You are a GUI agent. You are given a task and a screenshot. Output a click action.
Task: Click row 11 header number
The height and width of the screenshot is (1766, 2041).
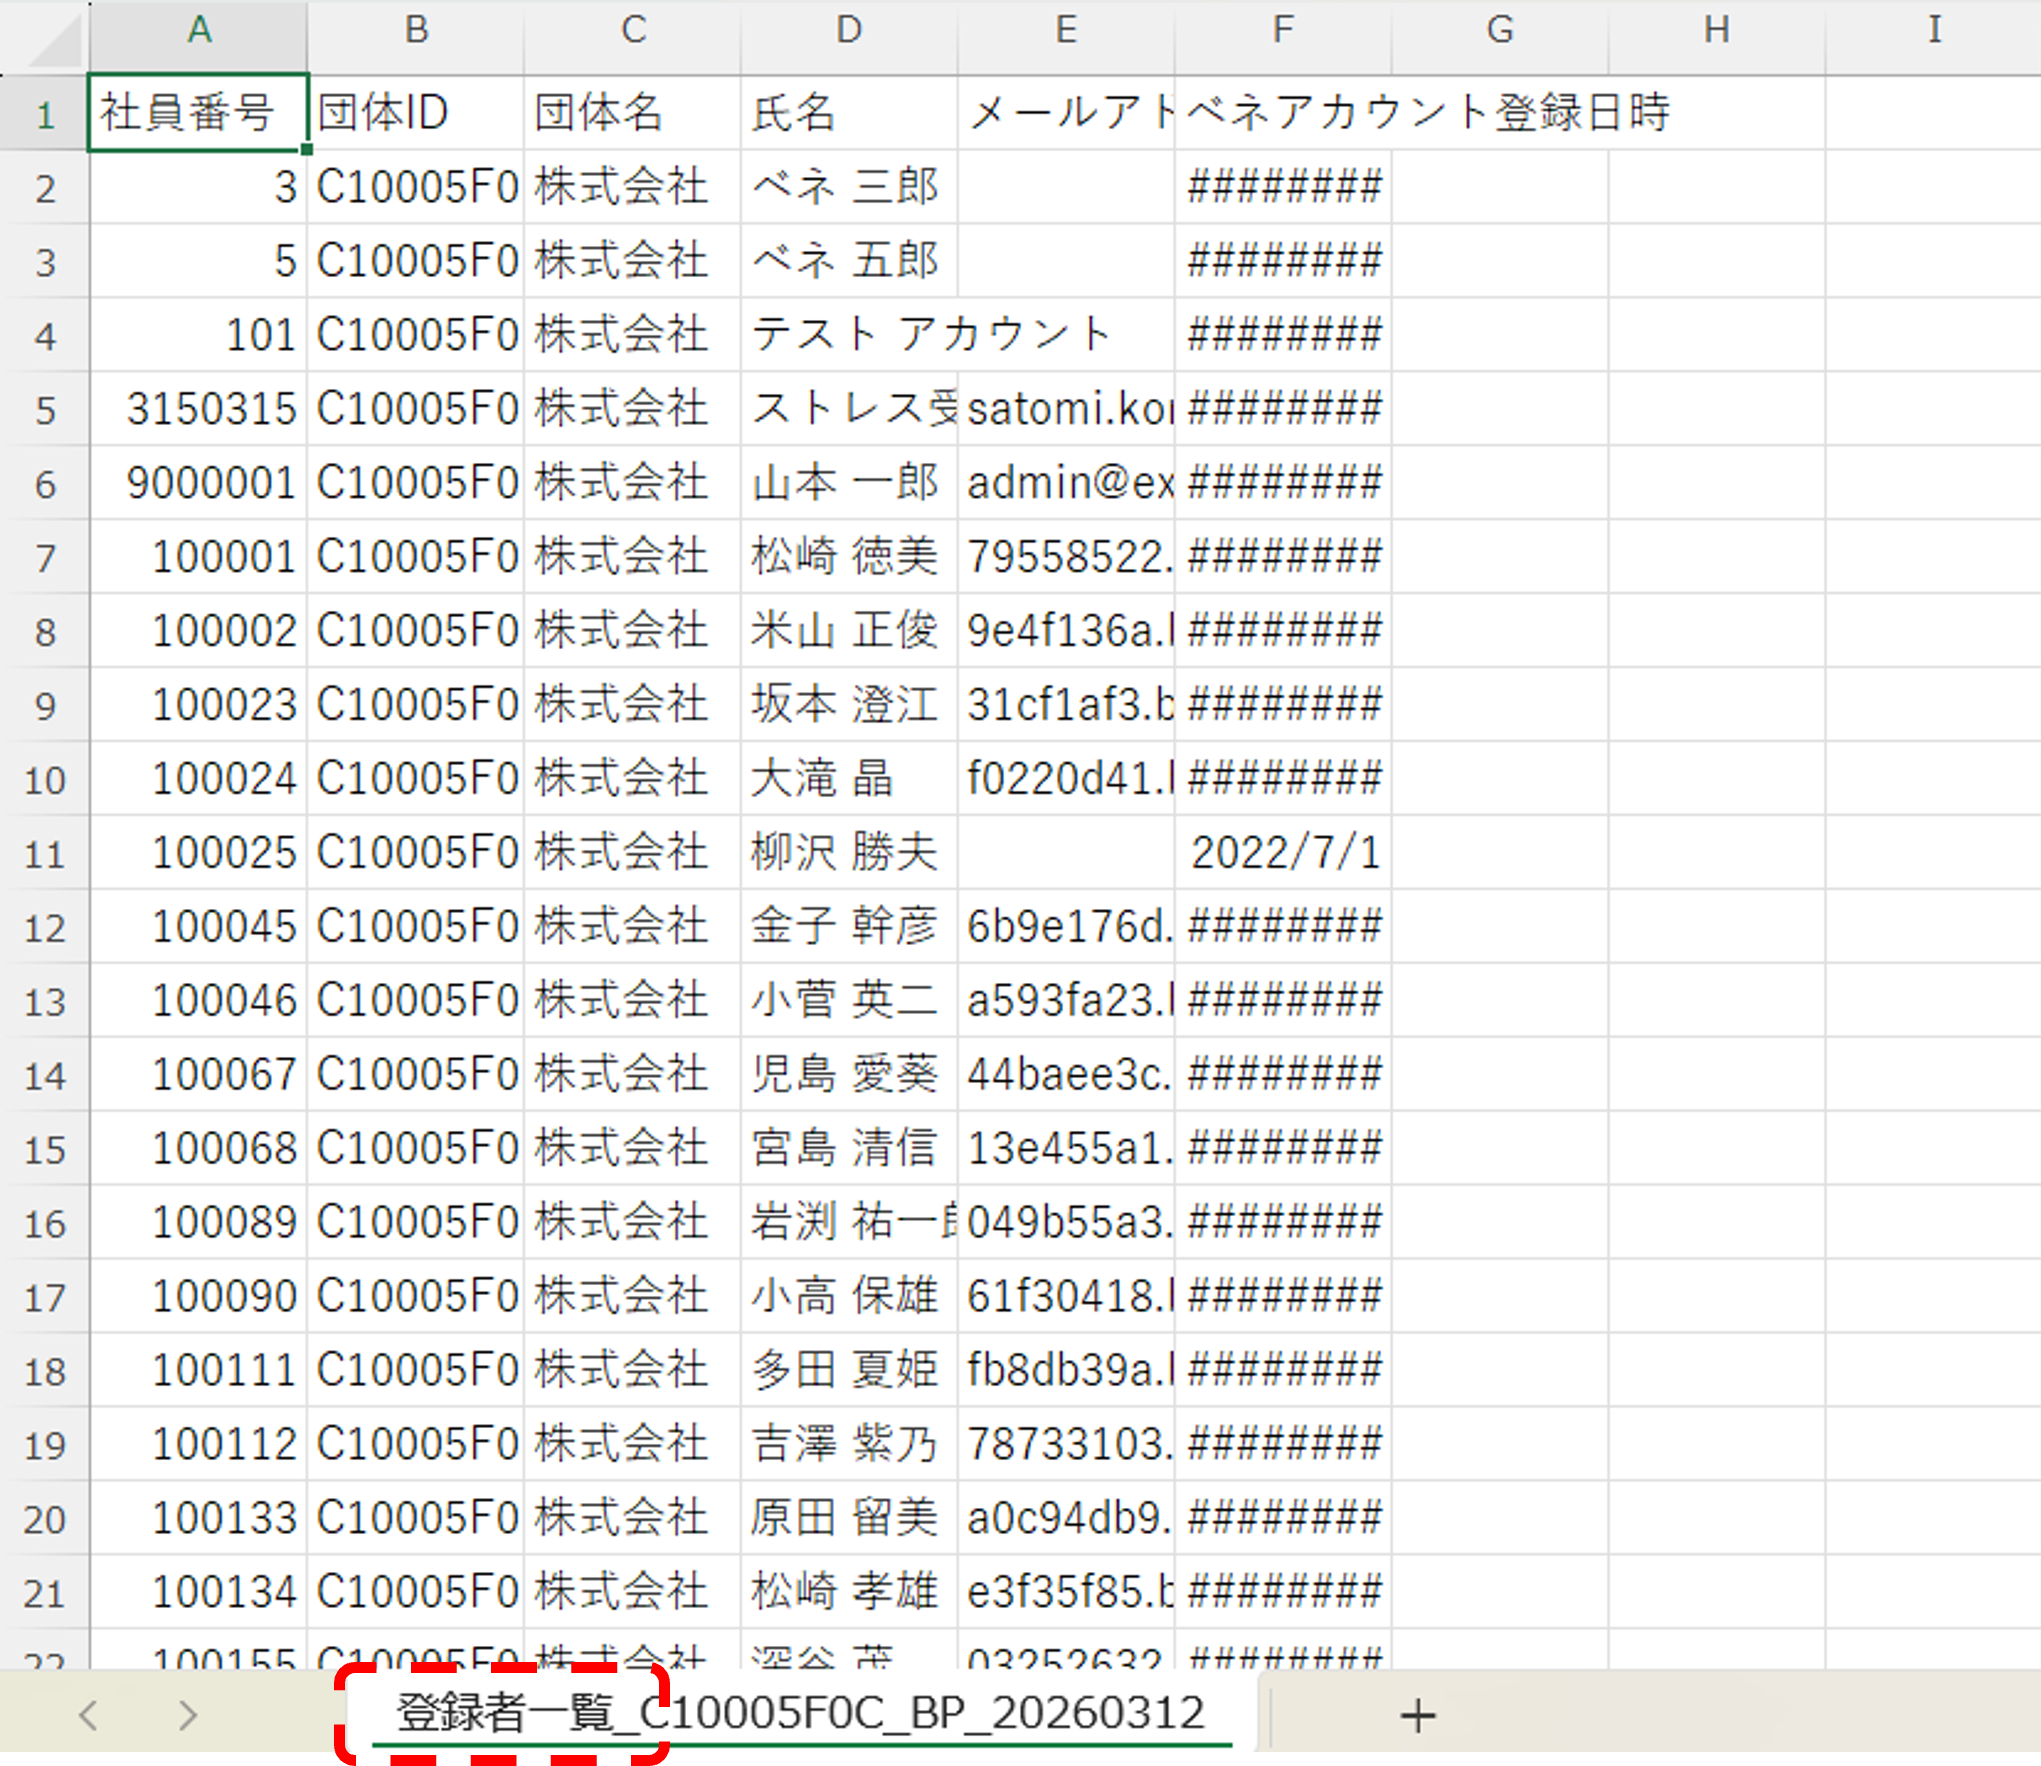pos(45,854)
